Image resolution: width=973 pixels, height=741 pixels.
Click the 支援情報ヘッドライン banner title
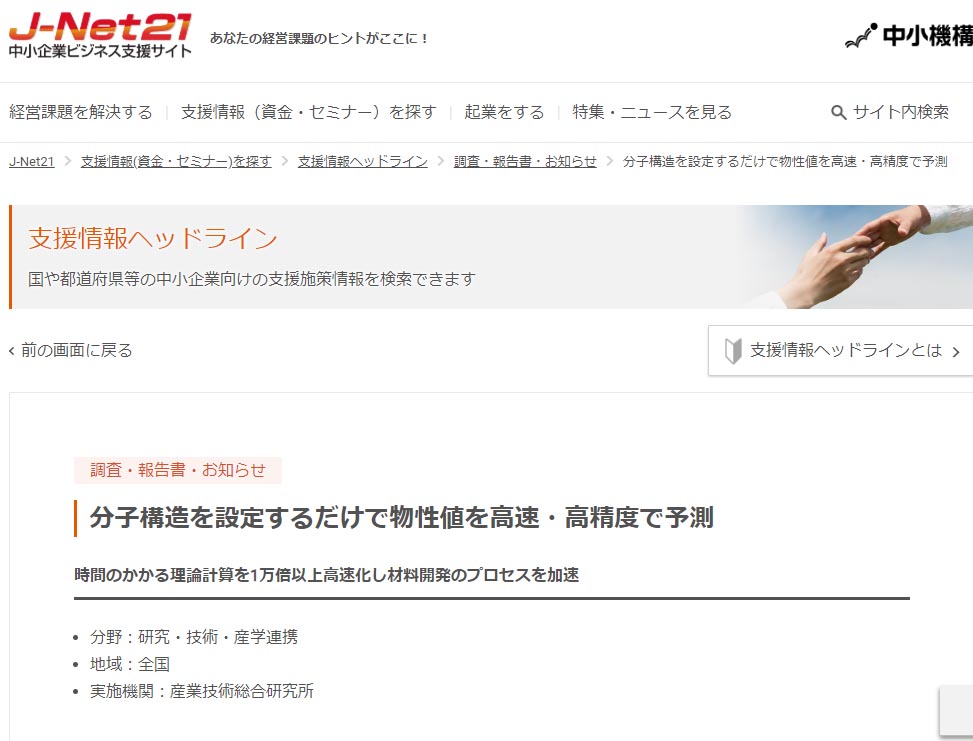(x=153, y=239)
